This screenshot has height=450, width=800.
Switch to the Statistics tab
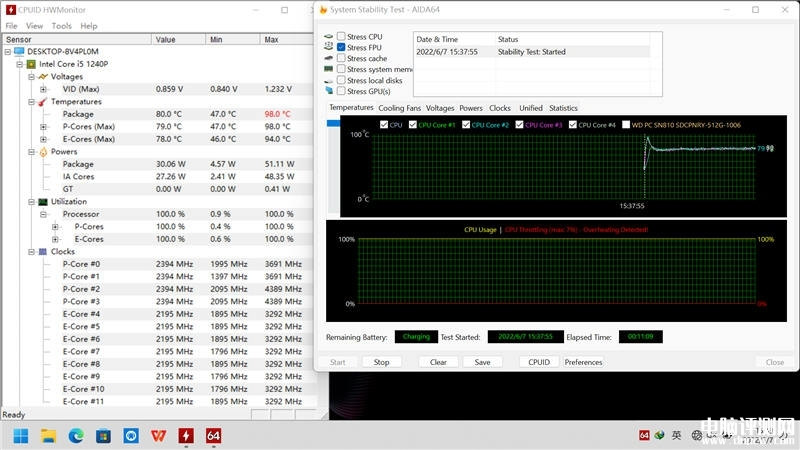[563, 108]
